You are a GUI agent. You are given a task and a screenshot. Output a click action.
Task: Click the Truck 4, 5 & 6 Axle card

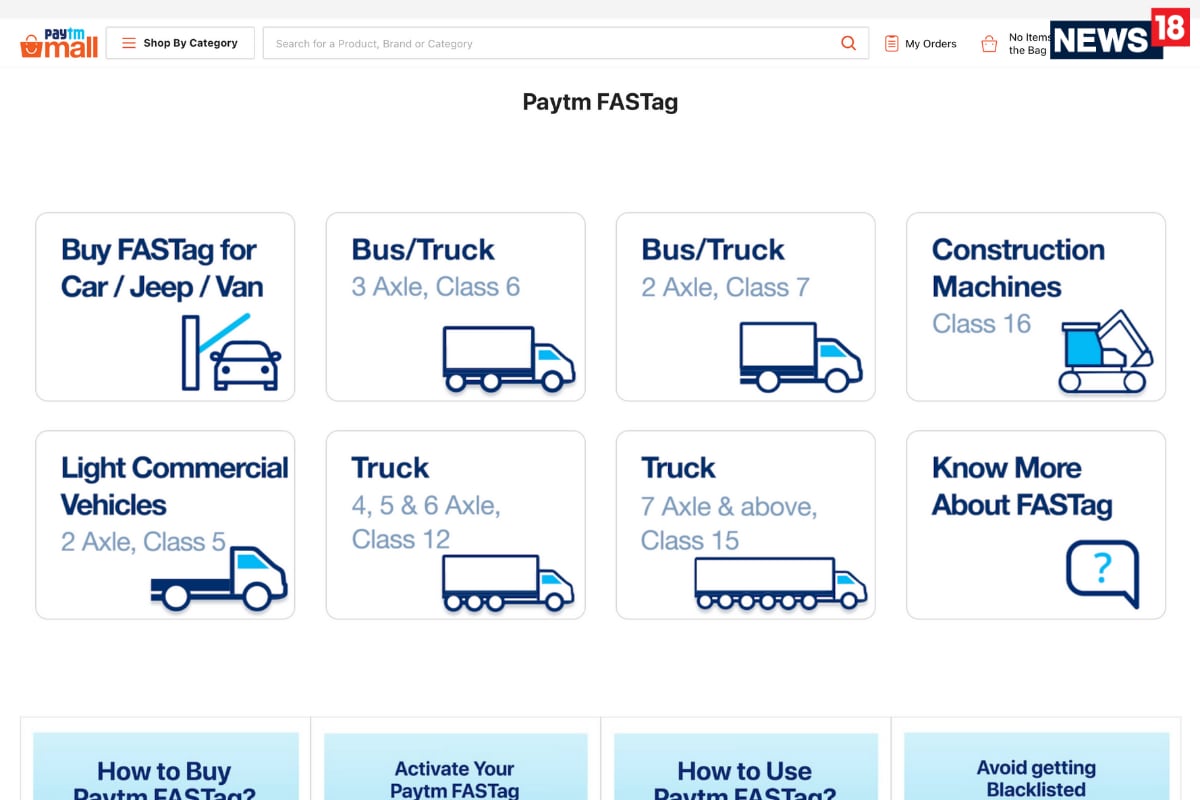[x=455, y=524]
